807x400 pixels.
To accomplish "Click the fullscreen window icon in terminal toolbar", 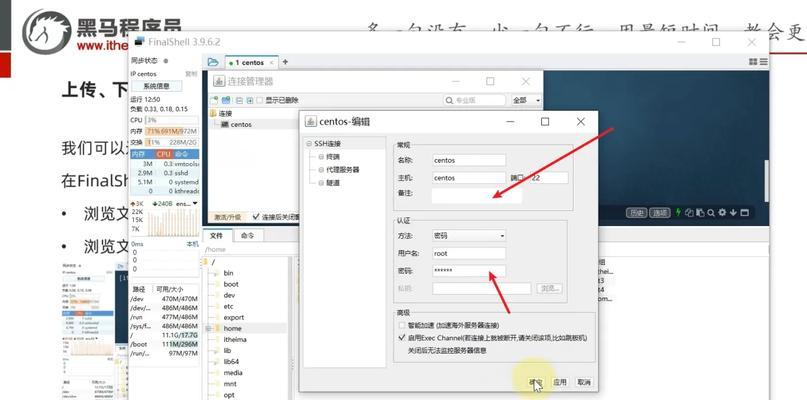I will (744, 212).
